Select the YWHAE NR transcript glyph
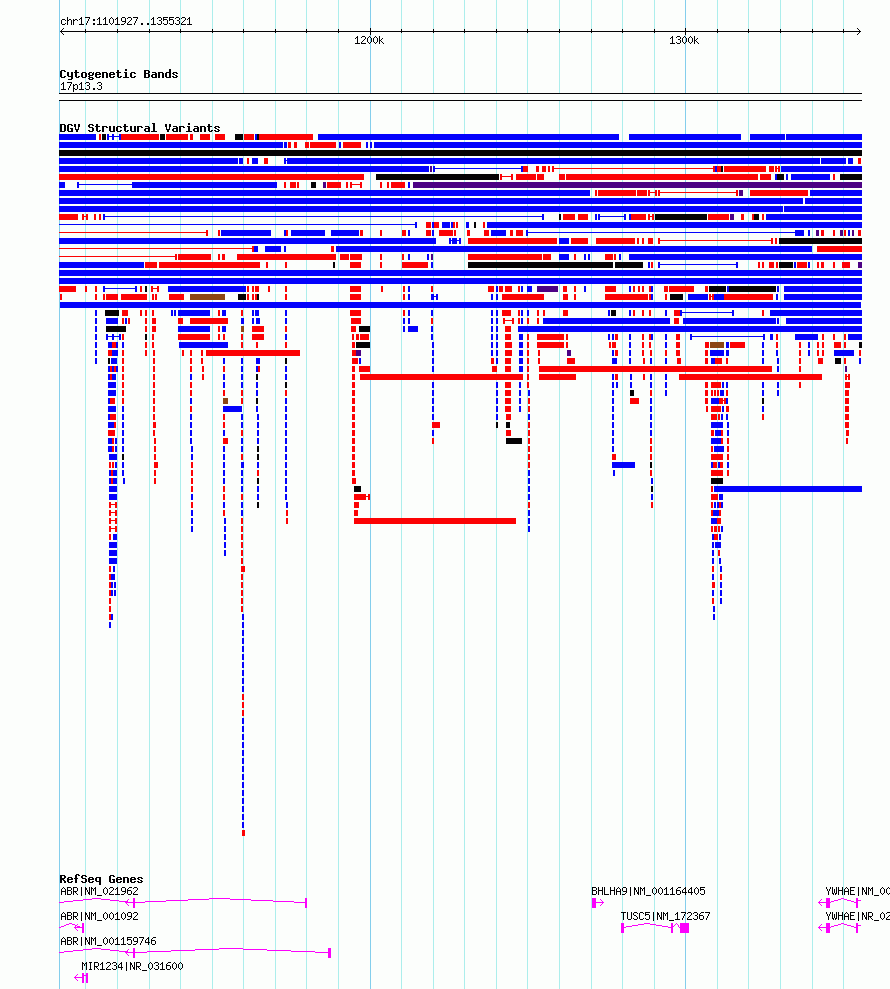 (x=840, y=927)
